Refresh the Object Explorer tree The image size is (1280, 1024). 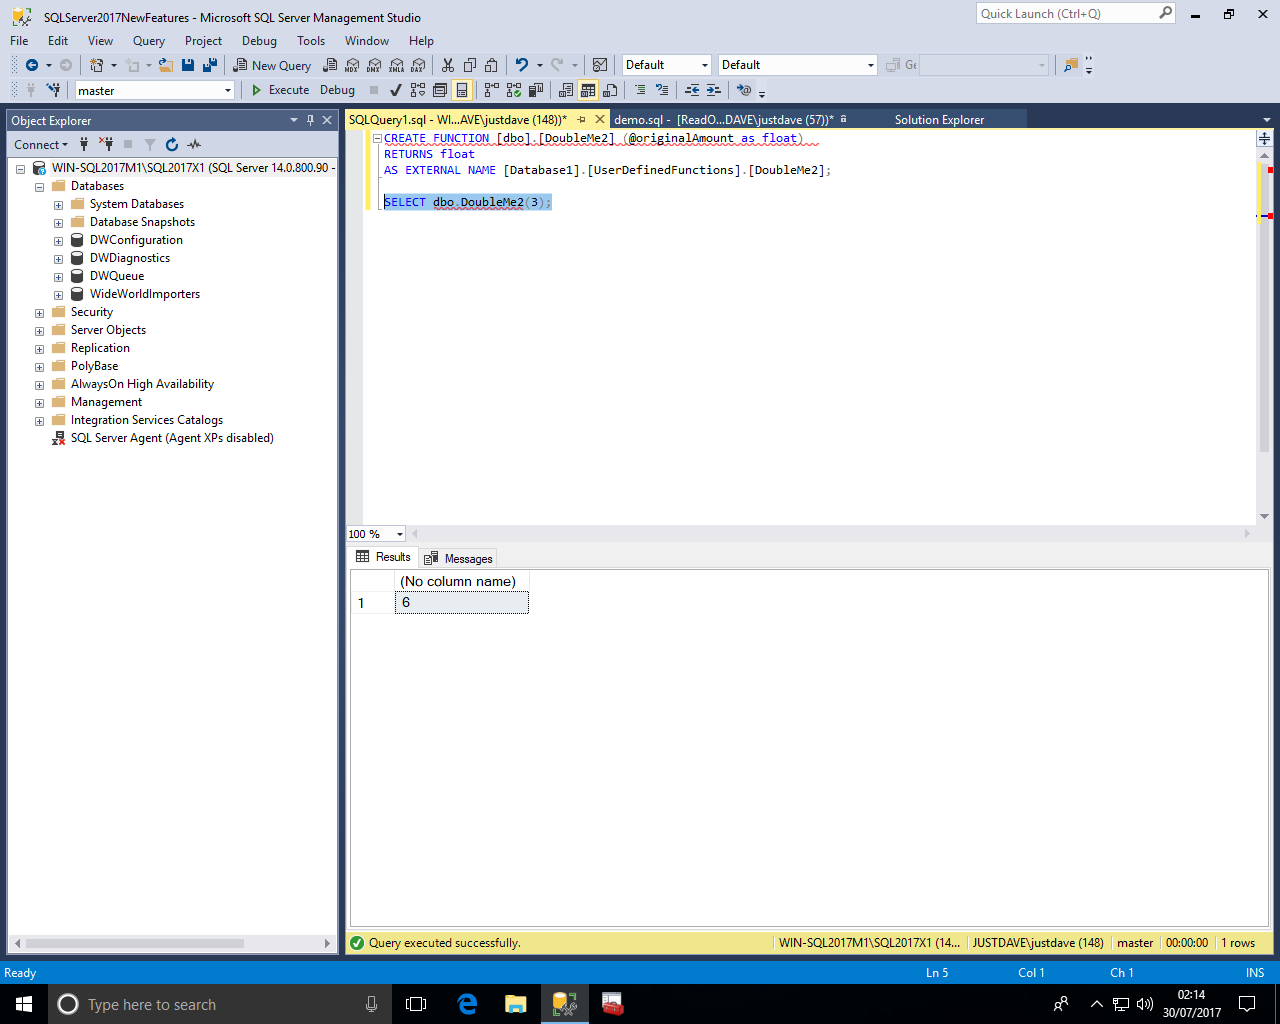172,145
